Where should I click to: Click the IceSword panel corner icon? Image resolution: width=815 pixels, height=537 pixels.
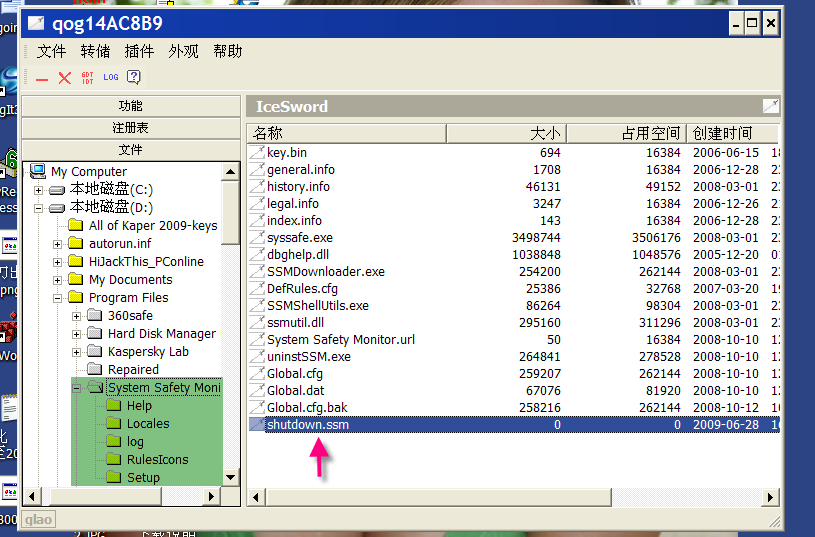coord(770,106)
